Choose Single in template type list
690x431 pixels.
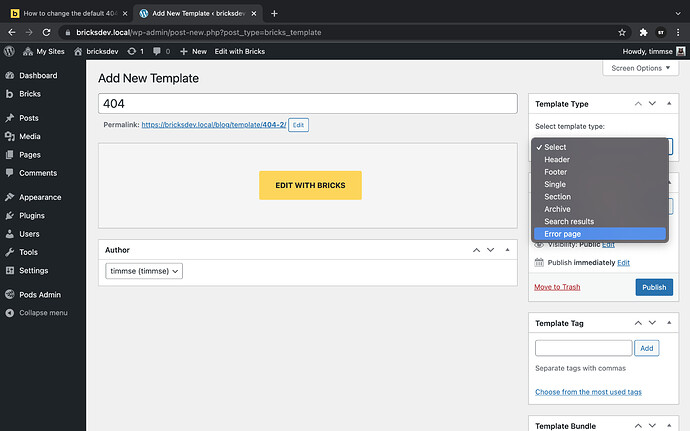(x=600, y=184)
